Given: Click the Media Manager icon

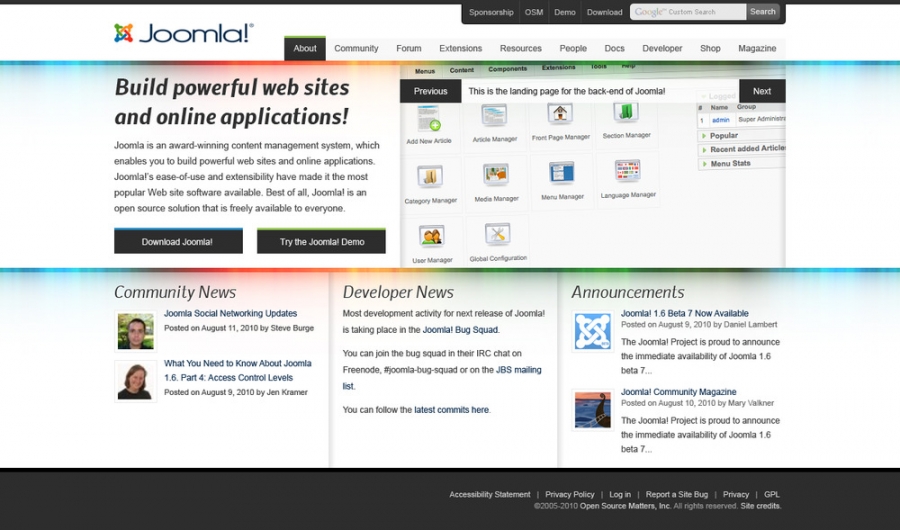Looking at the screenshot, I should coord(496,175).
